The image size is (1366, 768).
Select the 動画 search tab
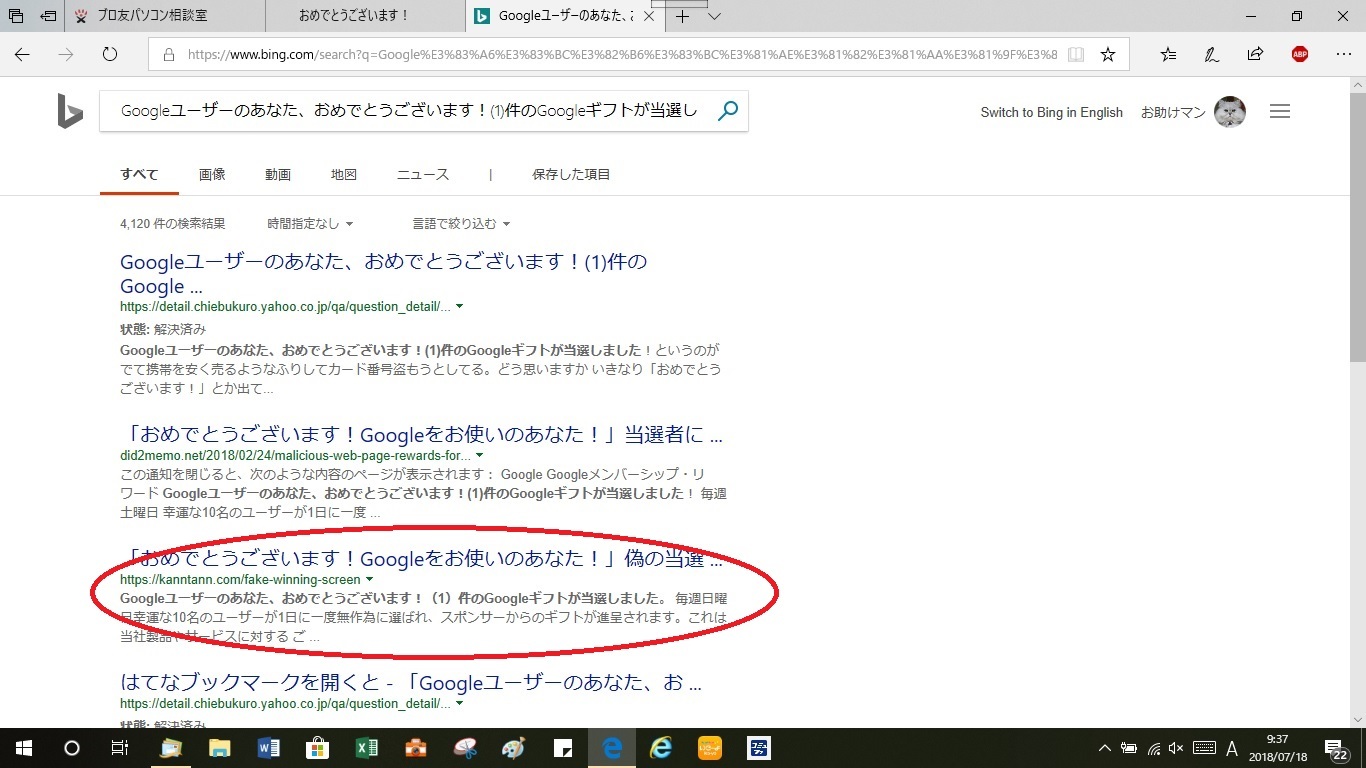pyautogui.click(x=278, y=174)
